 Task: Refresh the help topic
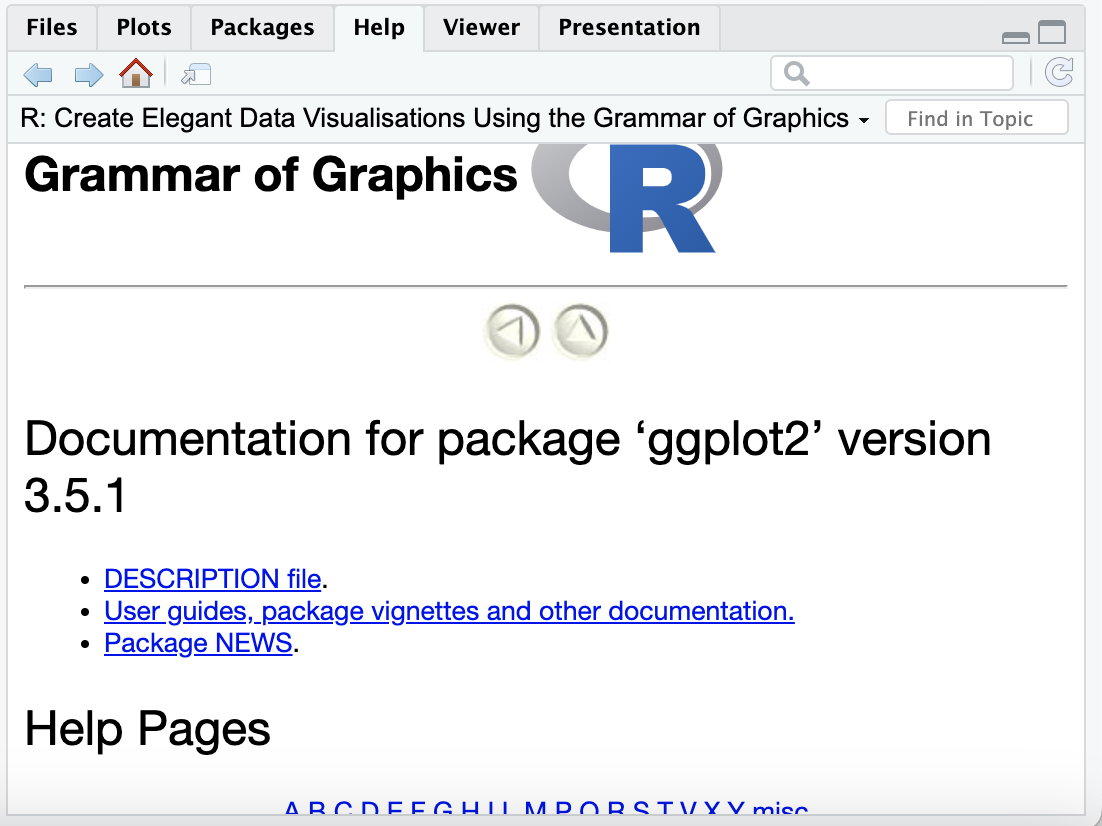pyautogui.click(x=1059, y=73)
